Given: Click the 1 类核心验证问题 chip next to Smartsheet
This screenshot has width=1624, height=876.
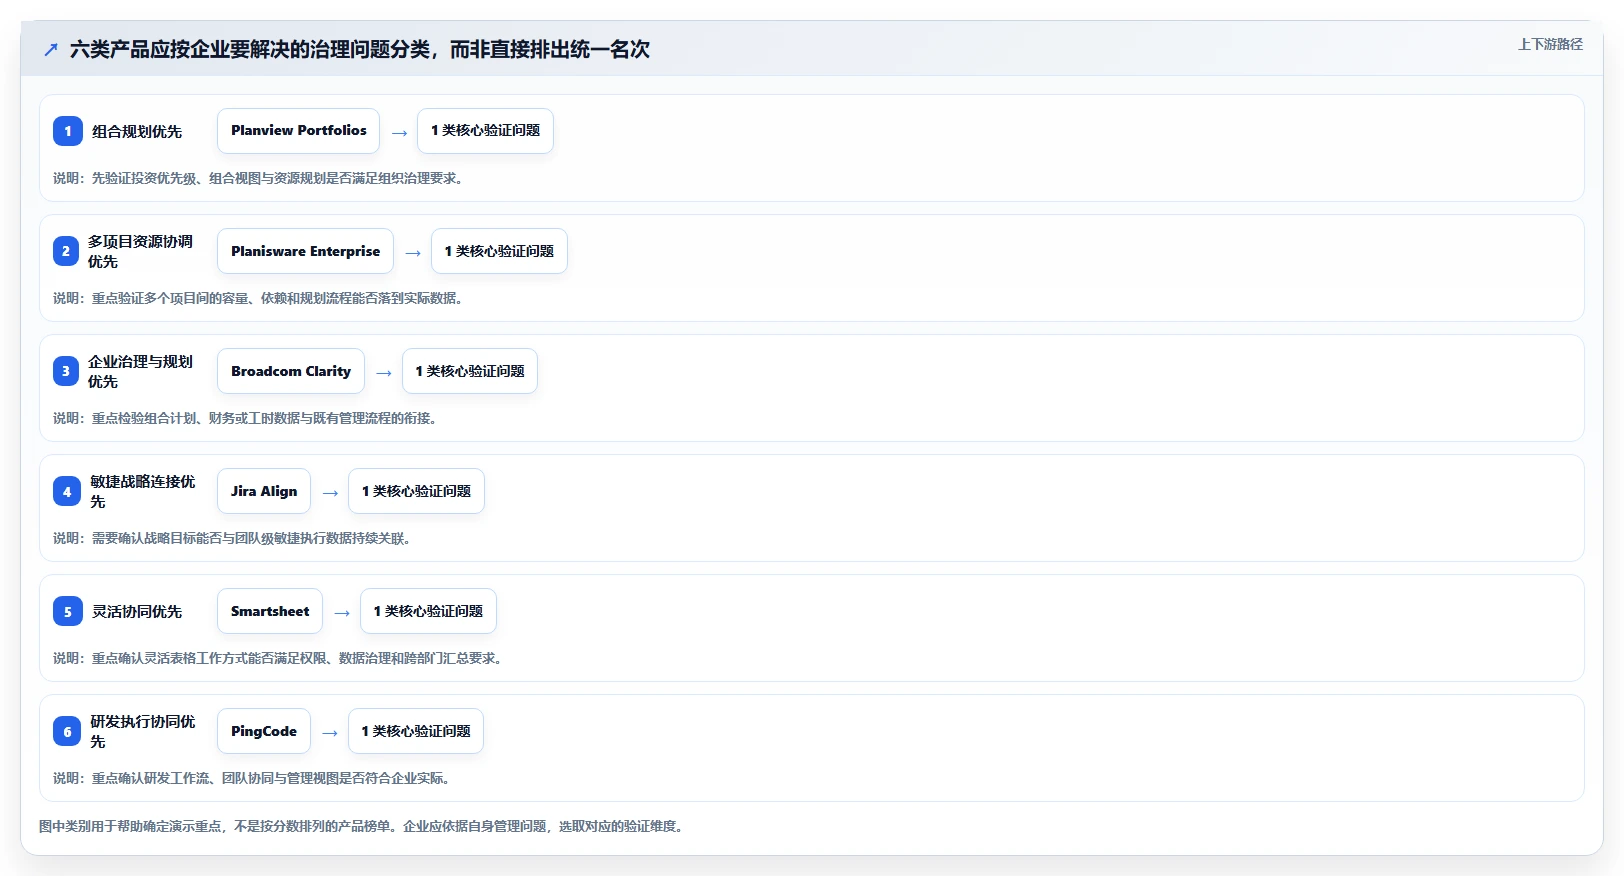Looking at the screenshot, I should [x=428, y=611].
